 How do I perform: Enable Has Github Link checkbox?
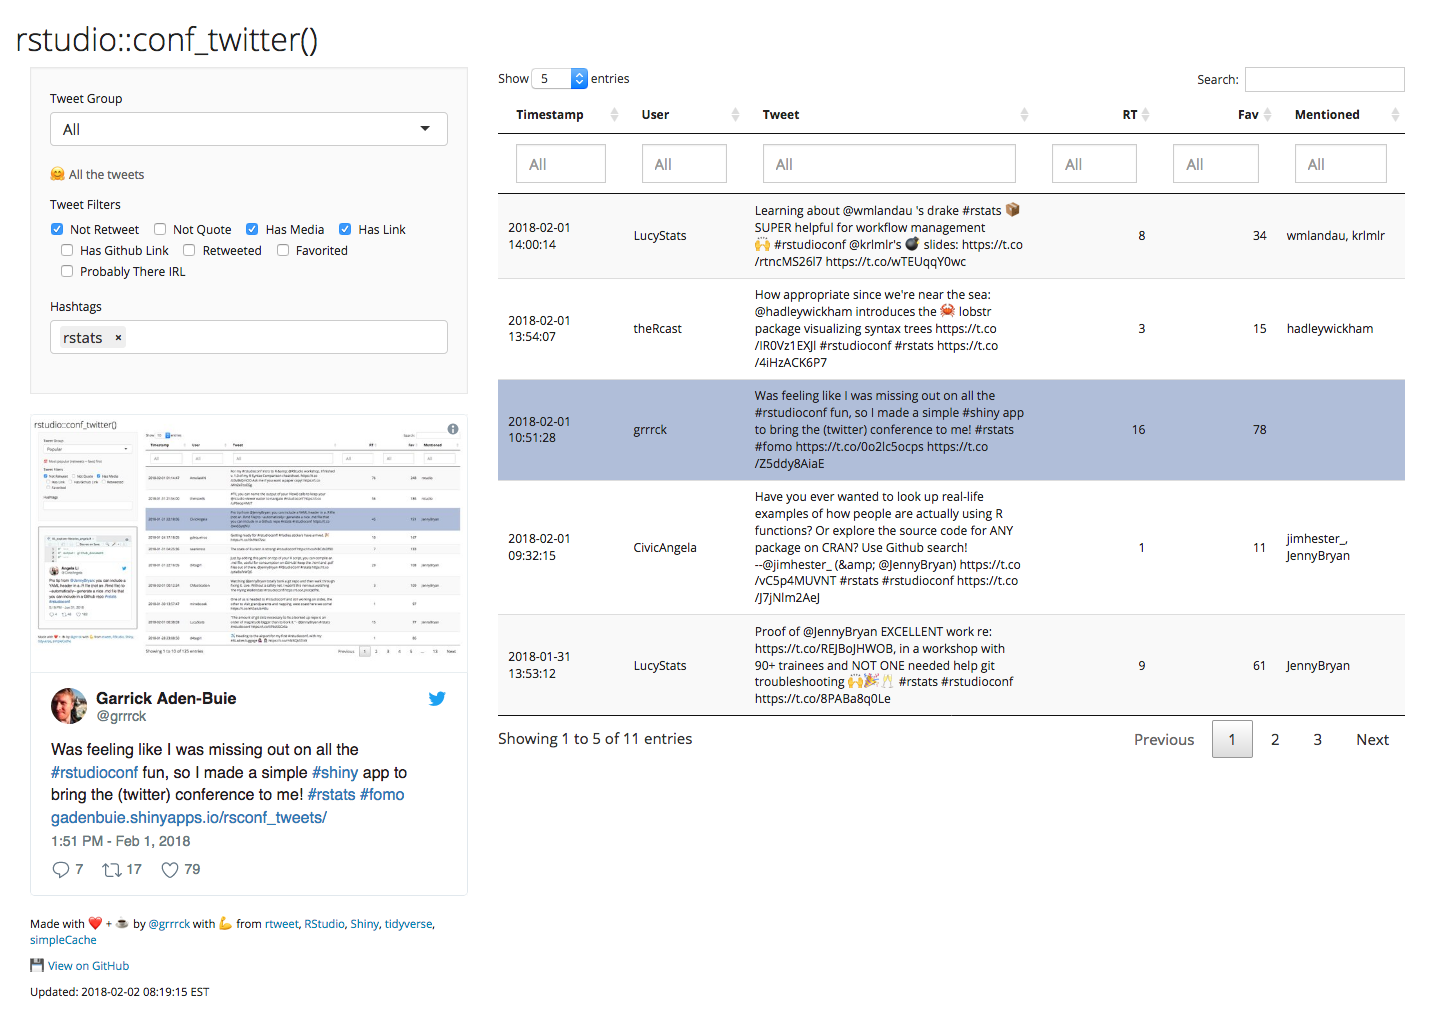click(67, 251)
